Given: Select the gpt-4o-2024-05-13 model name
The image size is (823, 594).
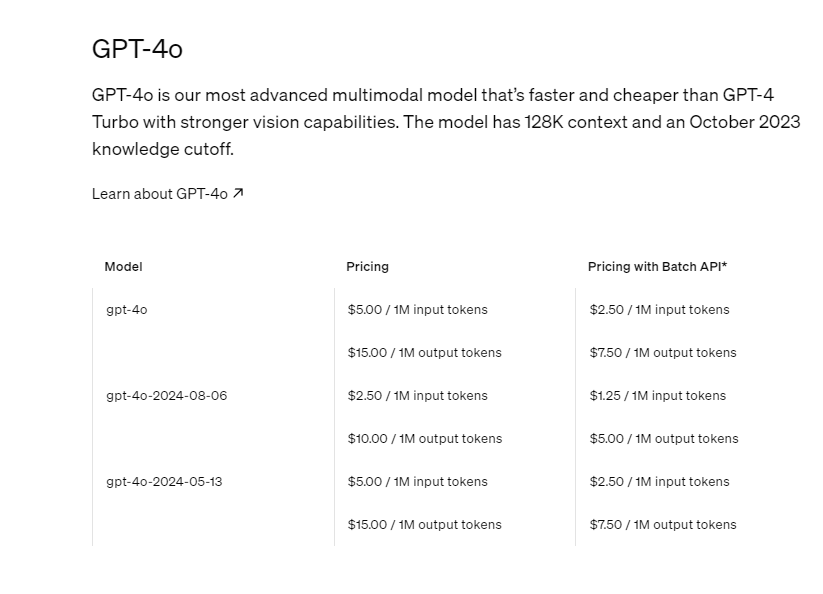Looking at the screenshot, I should click(x=164, y=482).
